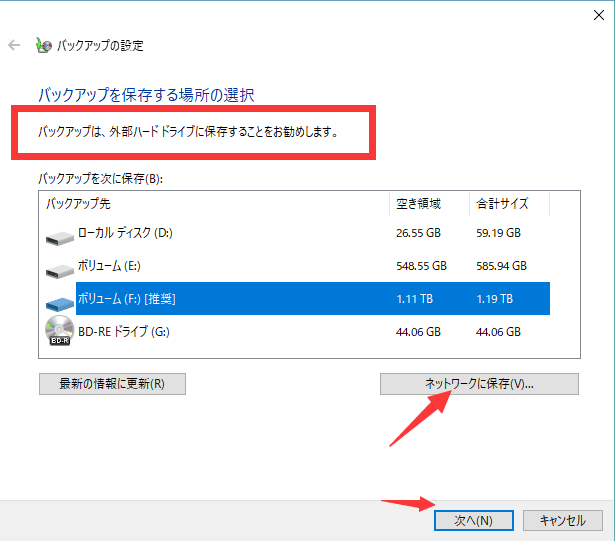
Task: Click the キャンセル button
Action: coord(562,520)
